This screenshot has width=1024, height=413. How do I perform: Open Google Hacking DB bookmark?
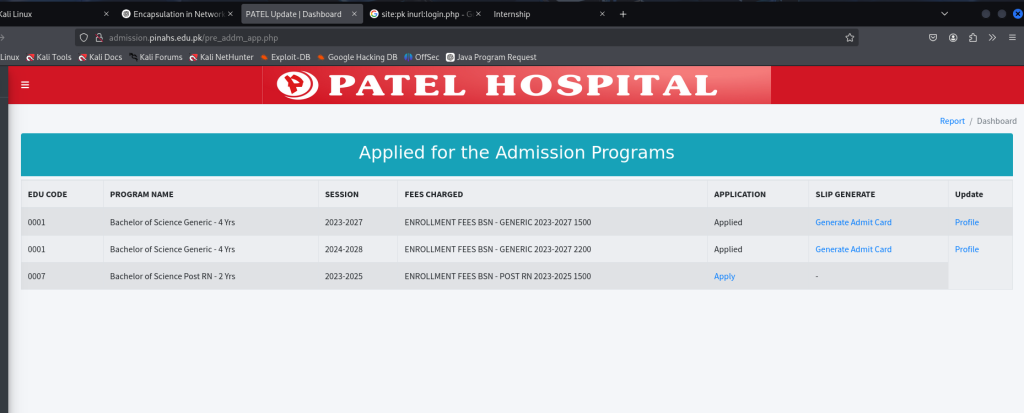click(x=357, y=58)
